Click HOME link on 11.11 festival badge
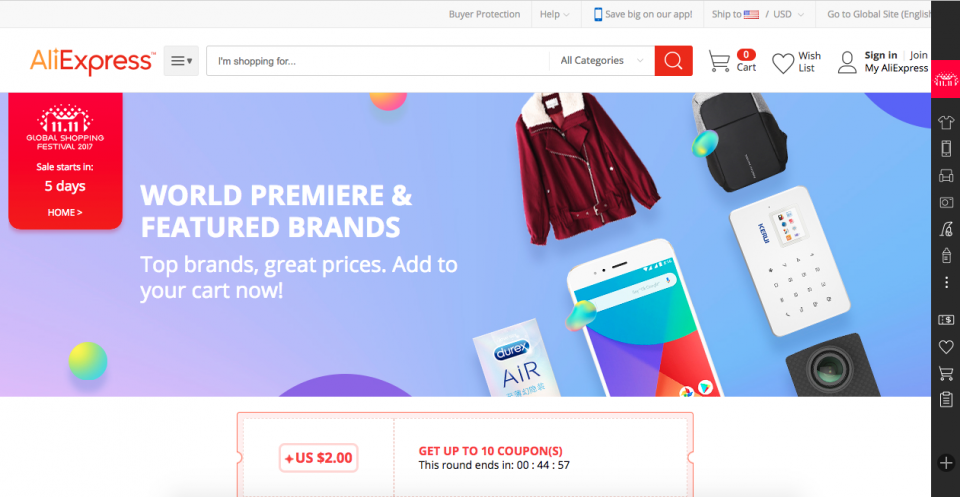Viewport: 960px width, 497px height. pyautogui.click(x=65, y=212)
